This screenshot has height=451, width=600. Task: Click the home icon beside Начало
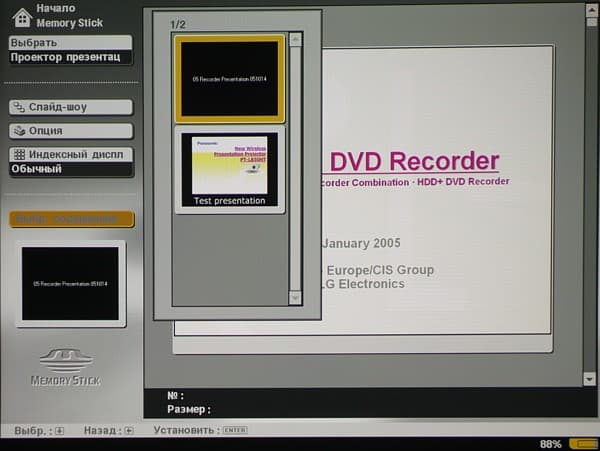point(22,18)
